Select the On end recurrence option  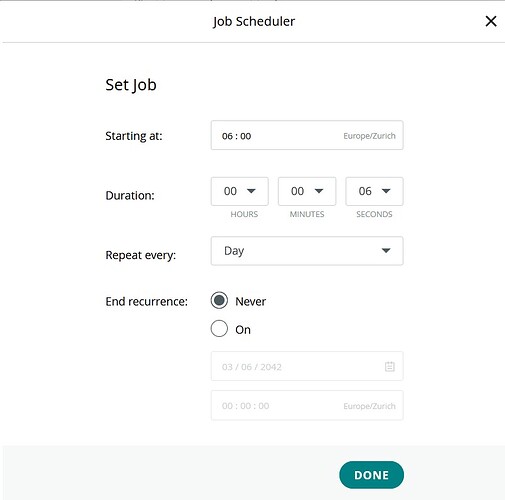(219, 329)
